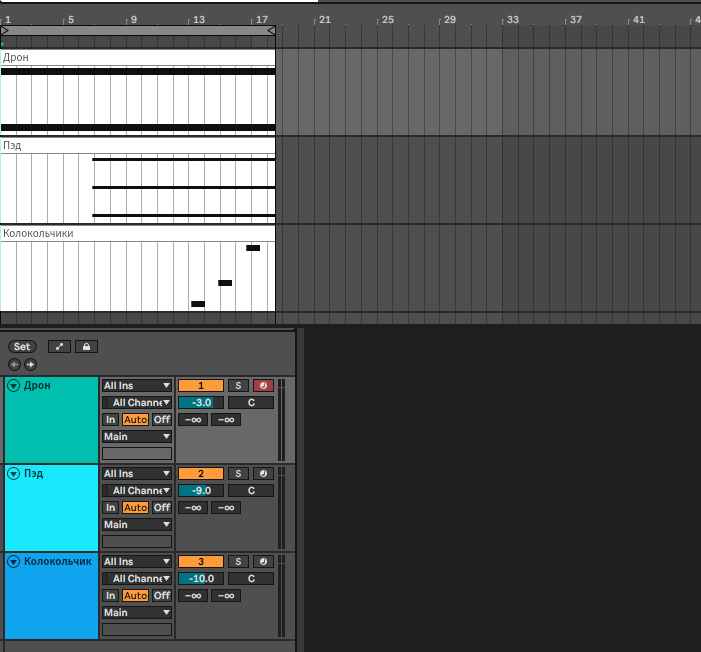This screenshot has width=701, height=652.
Task: Open the All Ins input dropdown on Дрон
Action: (x=137, y=385)
